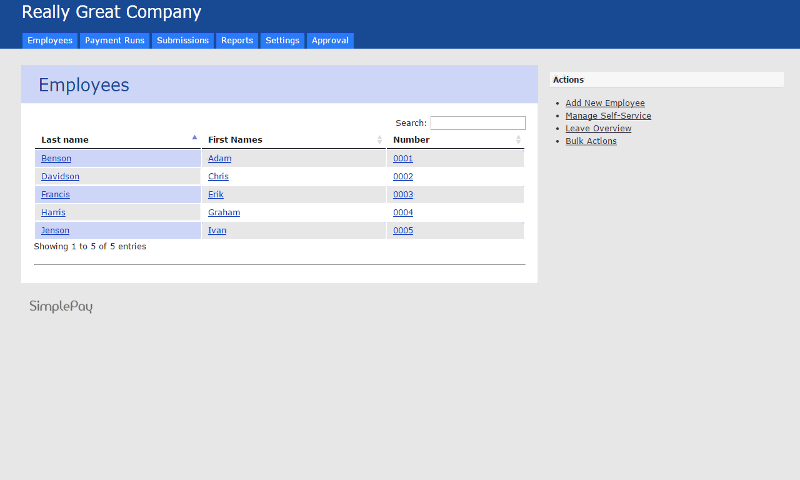Click the Number column sort icon
This screenshot has width=800, height=480.
coord(518,140)
